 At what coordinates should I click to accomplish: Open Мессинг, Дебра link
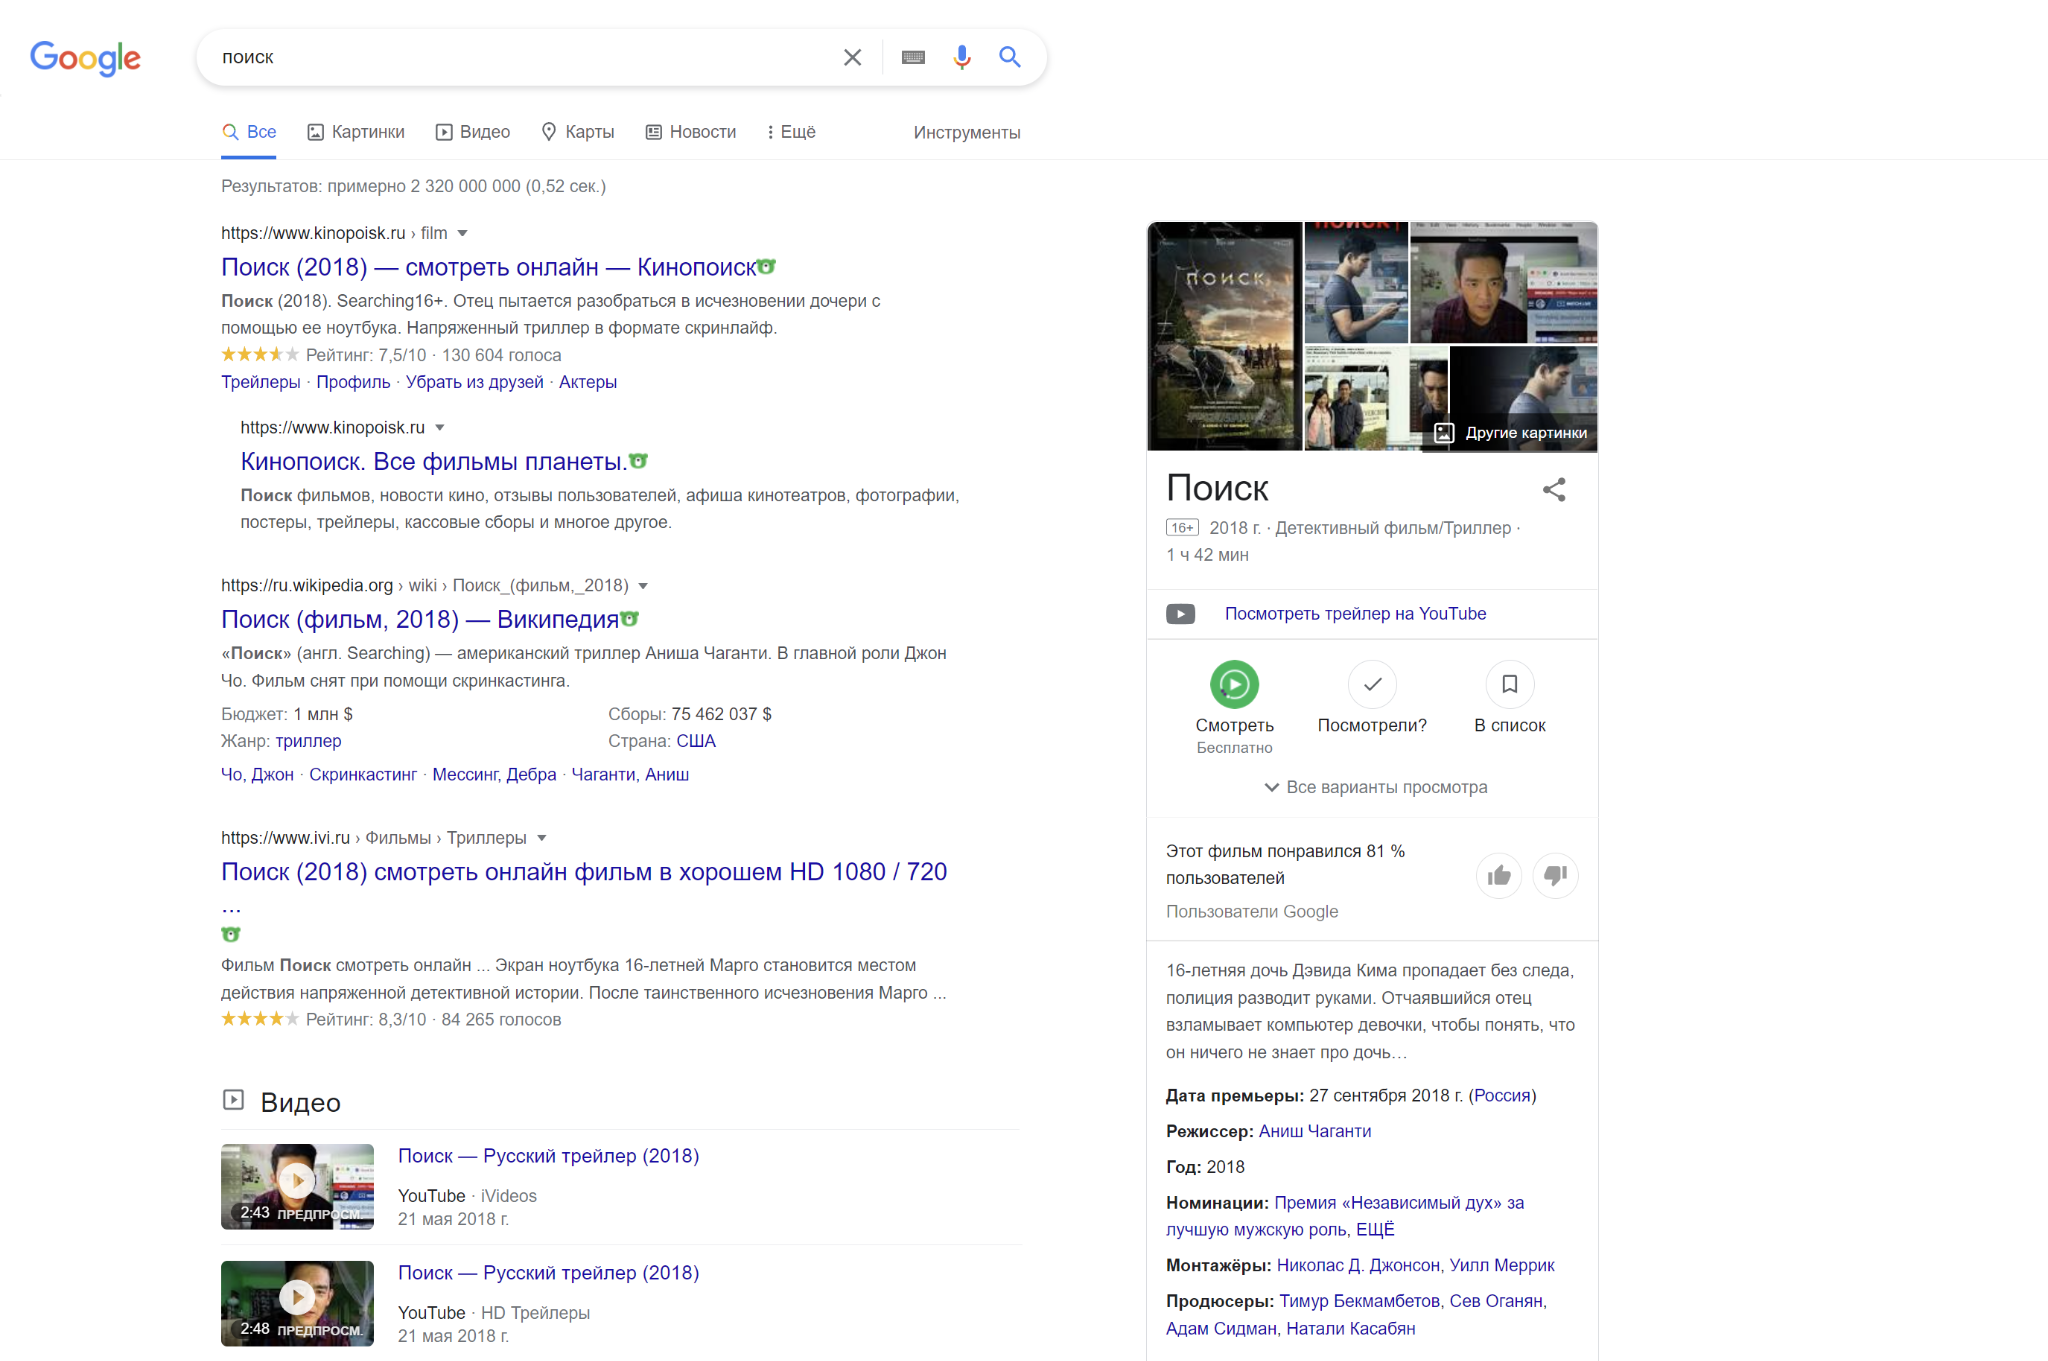click(494, 775)
